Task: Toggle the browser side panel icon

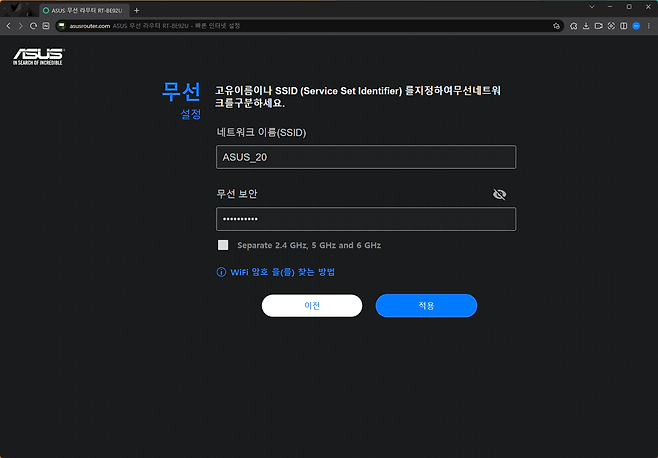Action: 622,25
